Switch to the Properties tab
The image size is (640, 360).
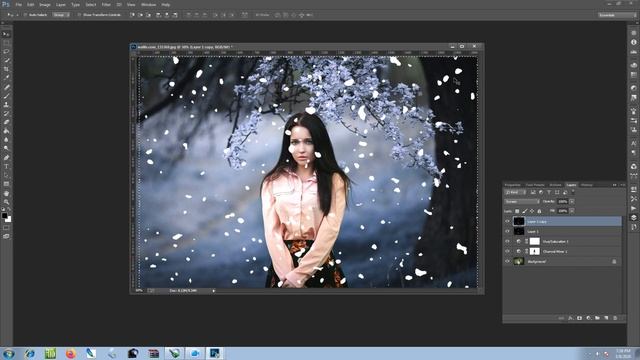coord(512,185)
